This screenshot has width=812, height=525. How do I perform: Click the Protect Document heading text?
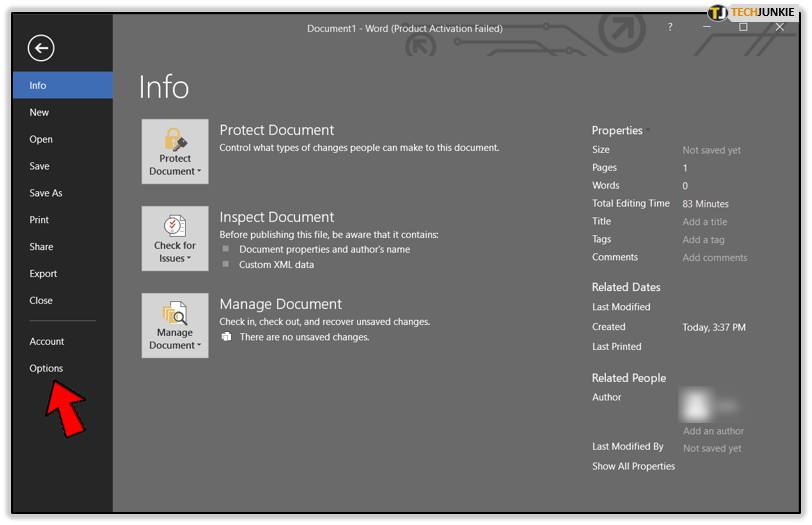277,130
